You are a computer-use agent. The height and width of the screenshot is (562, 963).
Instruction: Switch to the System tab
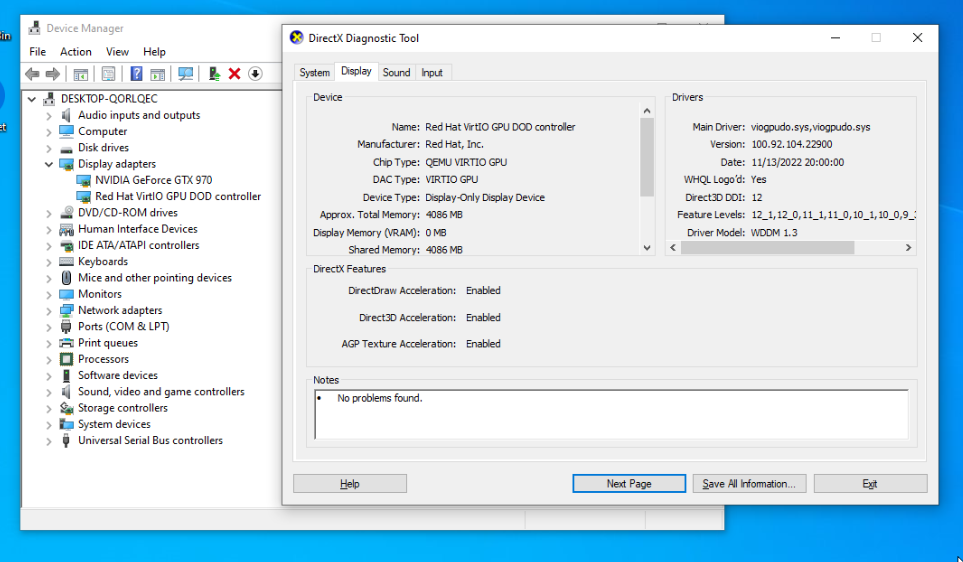pos(314,72)
